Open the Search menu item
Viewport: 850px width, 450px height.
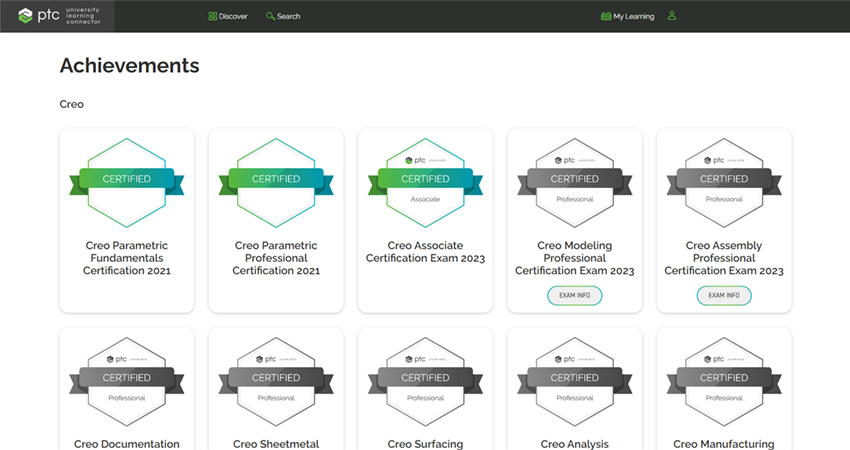tap(282, 16)
